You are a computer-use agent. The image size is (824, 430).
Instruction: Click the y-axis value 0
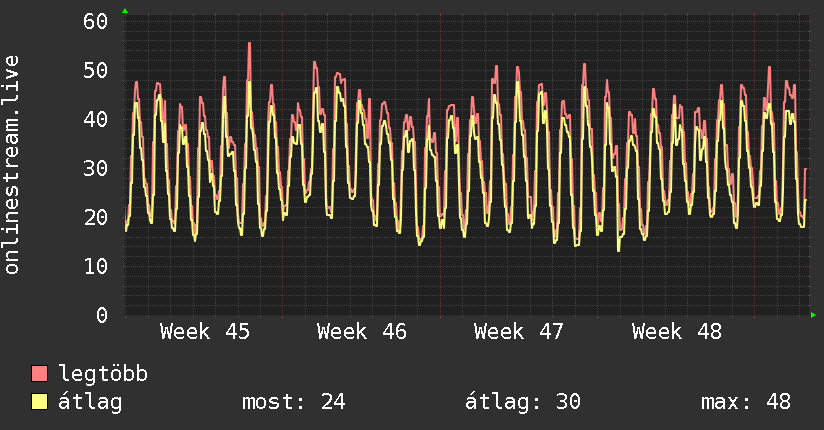pos(102,315)
